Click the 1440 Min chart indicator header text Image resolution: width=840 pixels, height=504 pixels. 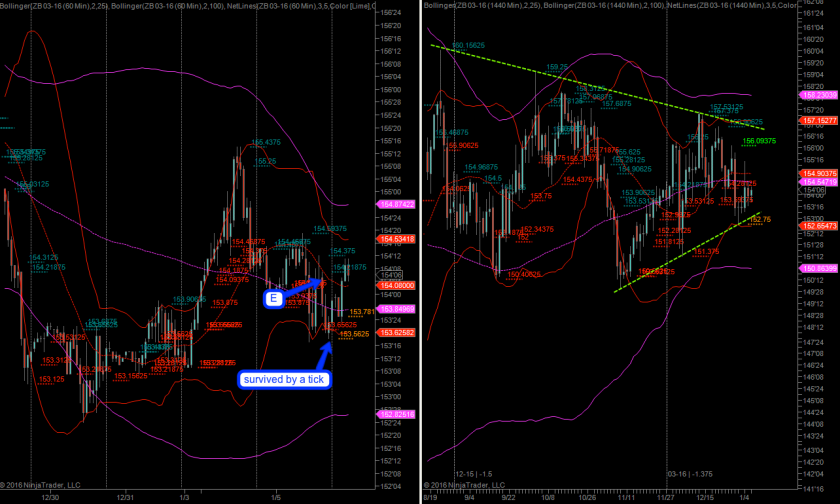pos(610,5)
